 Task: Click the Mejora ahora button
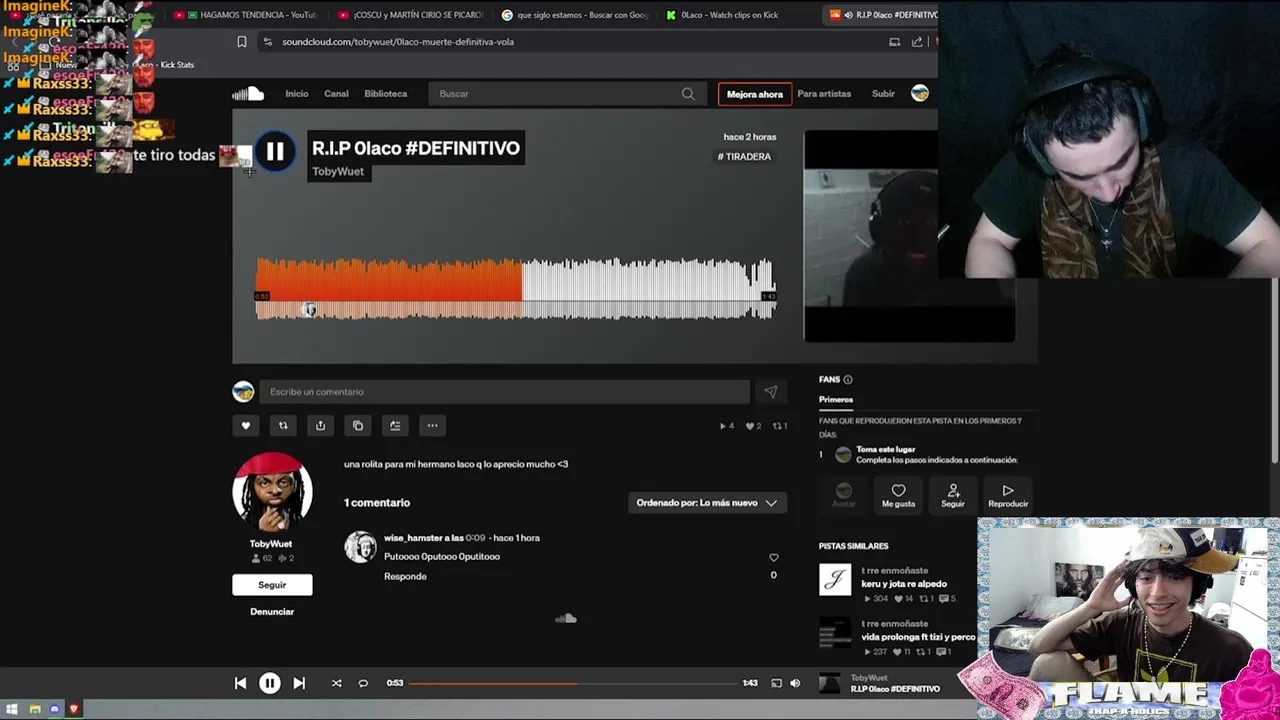click(x=755, y=94)
